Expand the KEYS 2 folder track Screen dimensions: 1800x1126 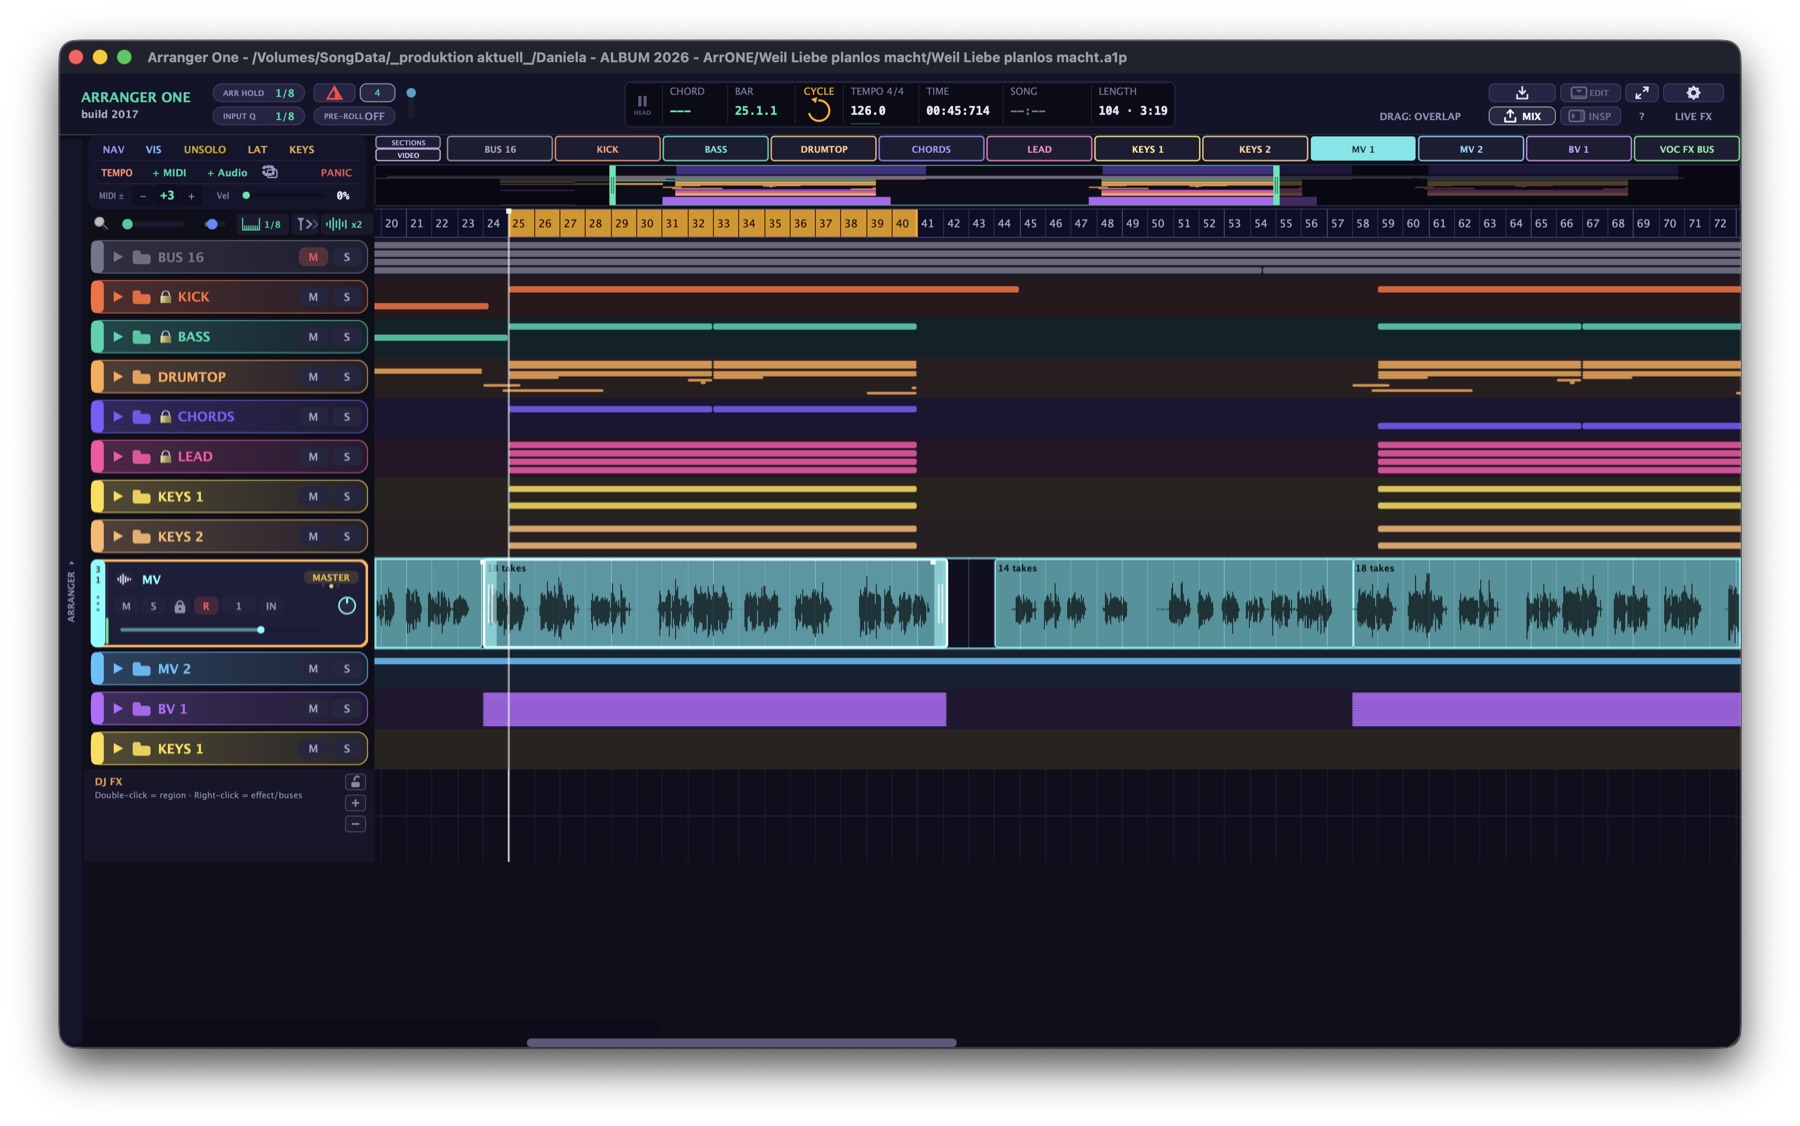click(x=118, y=537)
